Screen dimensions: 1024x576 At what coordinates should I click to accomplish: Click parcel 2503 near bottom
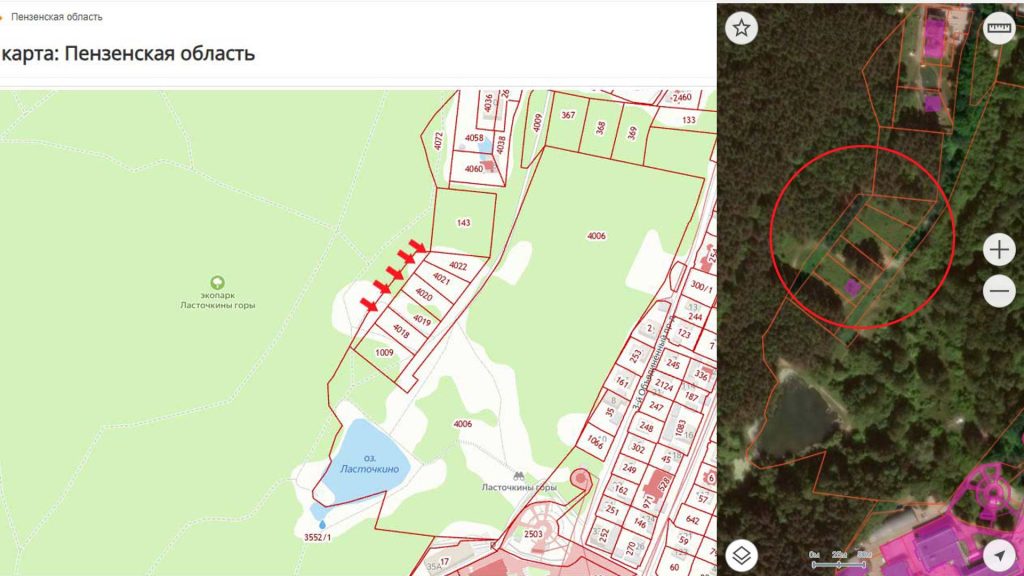(533, 534)
